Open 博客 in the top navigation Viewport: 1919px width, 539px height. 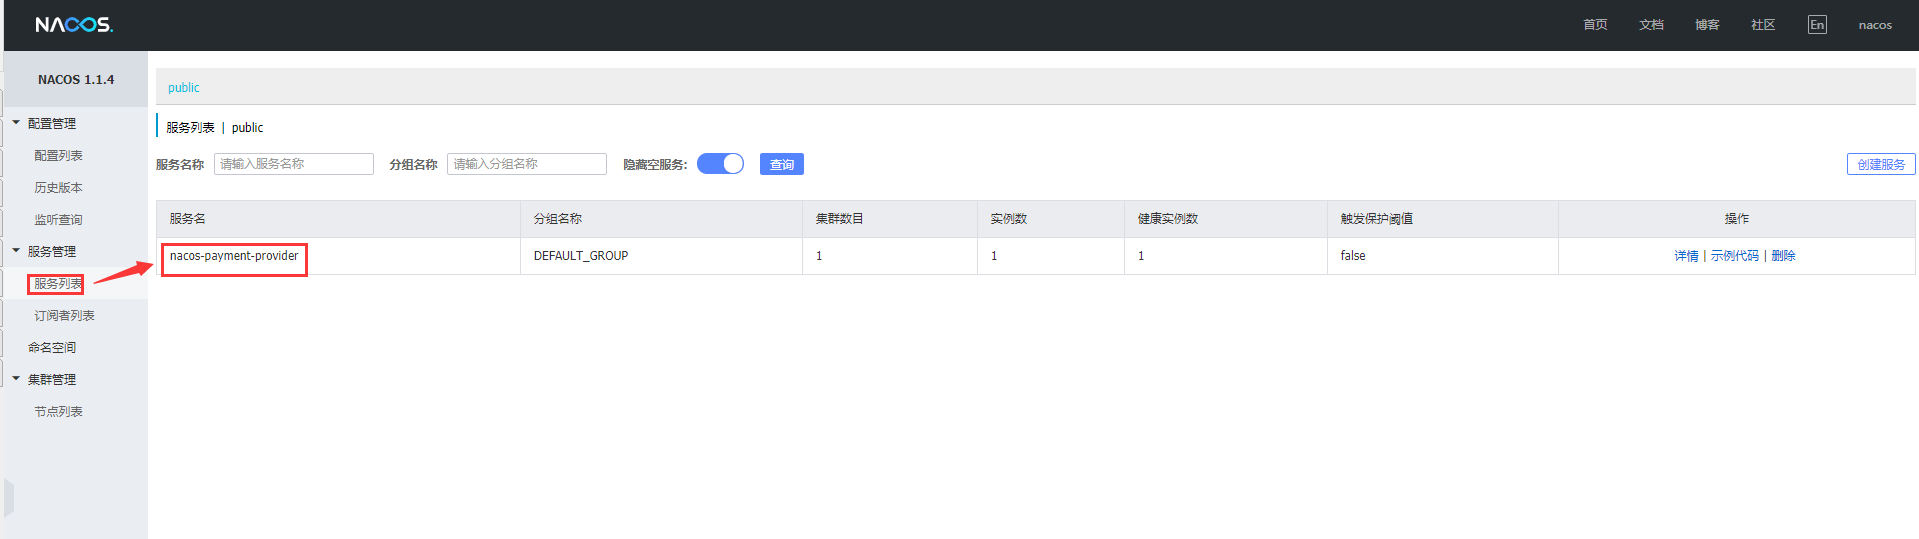[1707, 25]
